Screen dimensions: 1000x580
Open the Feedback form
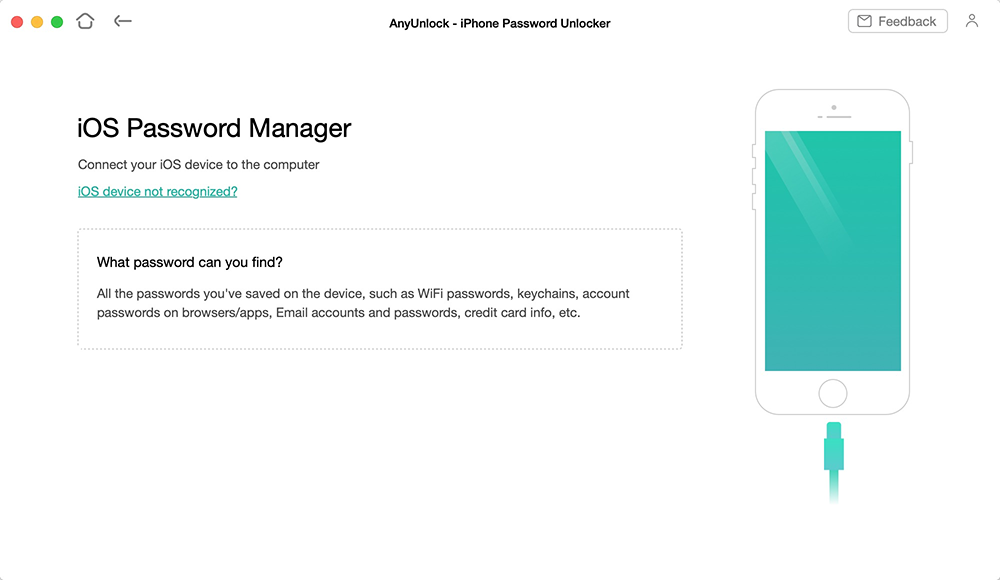coord(897,20)
